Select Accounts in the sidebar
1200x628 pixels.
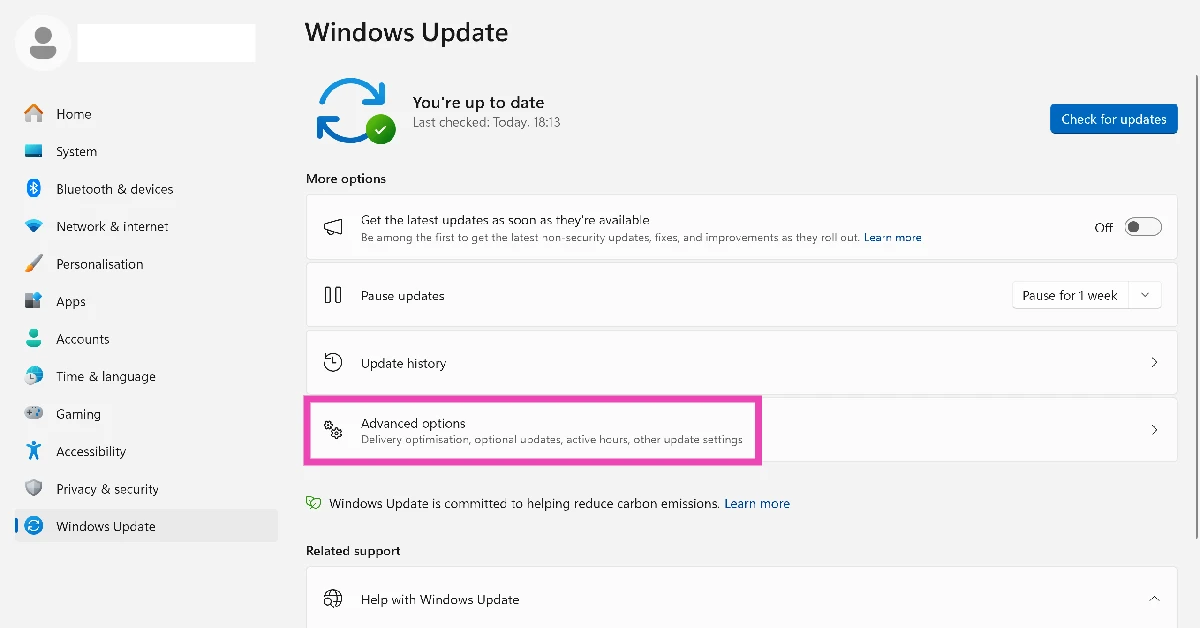coord(83,339)
